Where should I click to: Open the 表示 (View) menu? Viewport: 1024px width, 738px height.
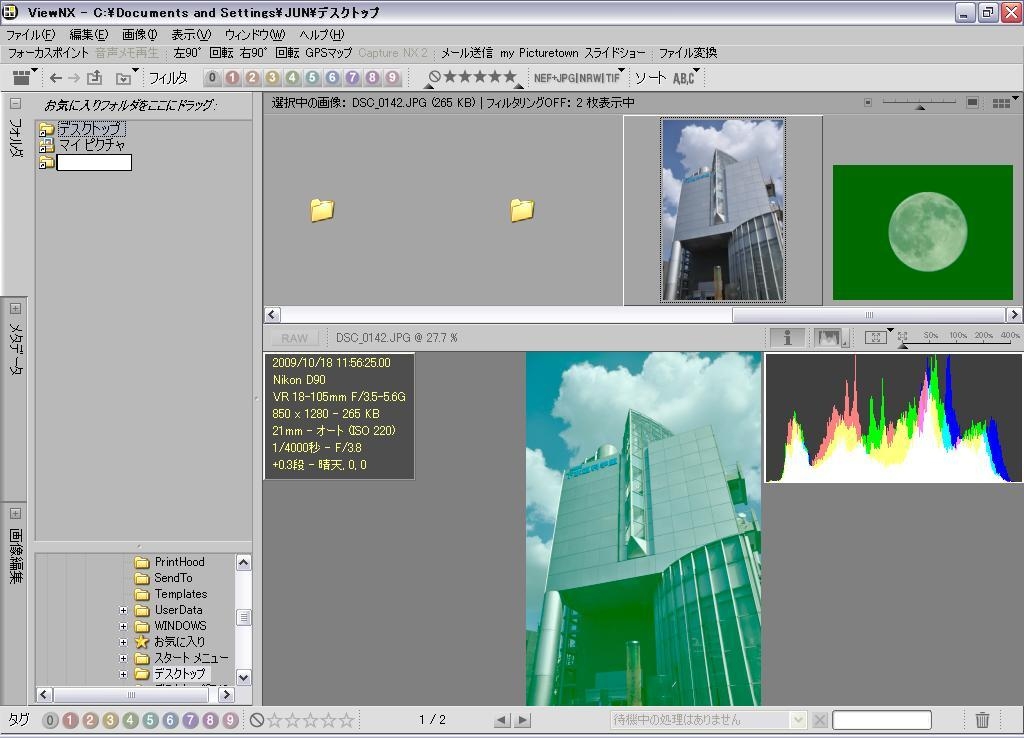[190, 35]
